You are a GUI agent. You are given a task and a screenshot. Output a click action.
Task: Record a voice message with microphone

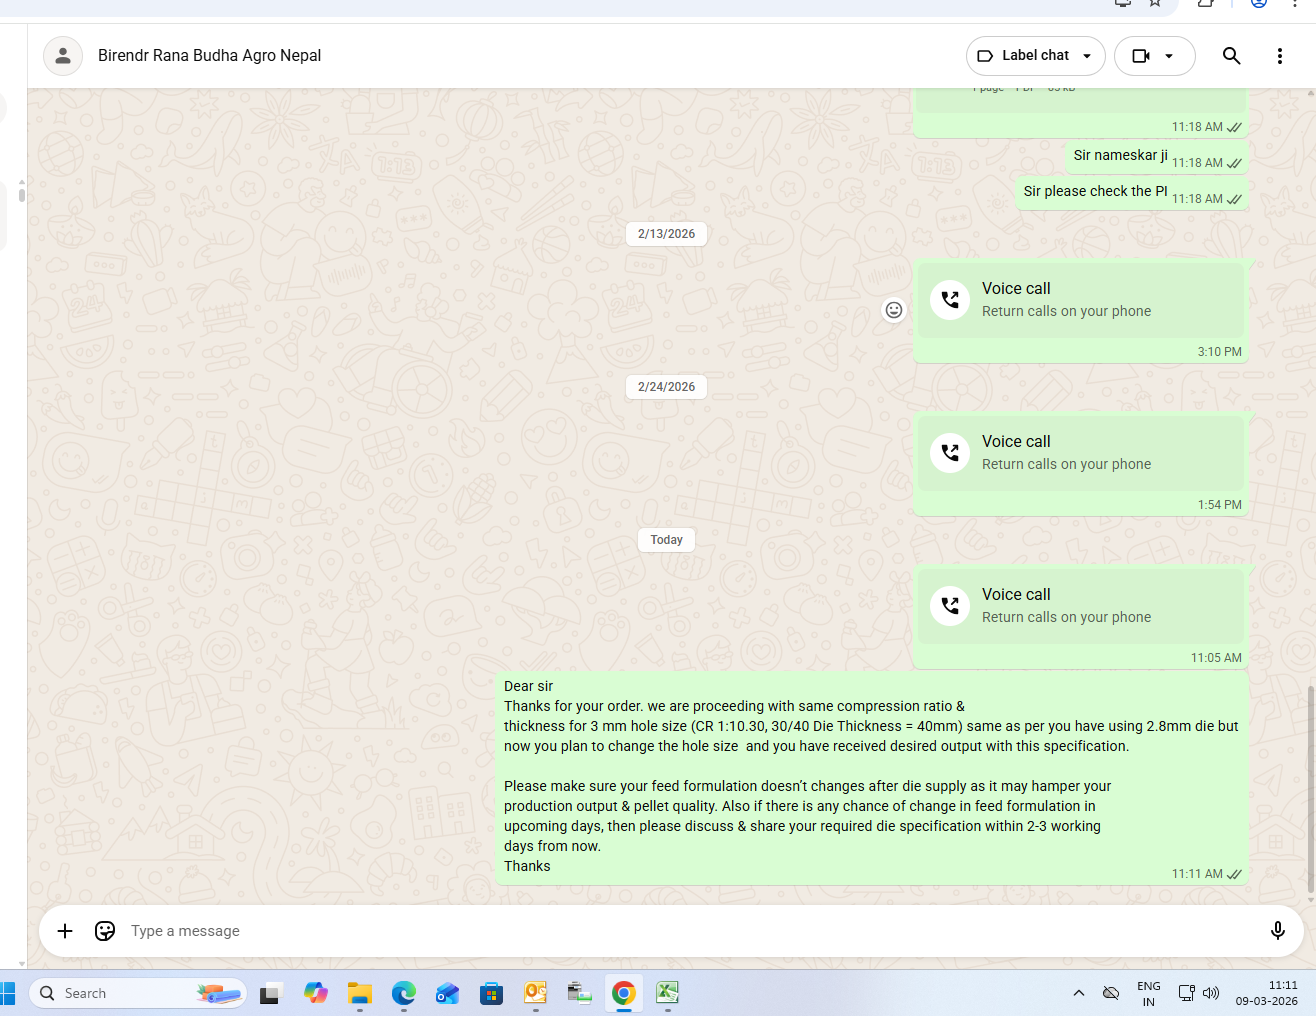coord(1277,931)
